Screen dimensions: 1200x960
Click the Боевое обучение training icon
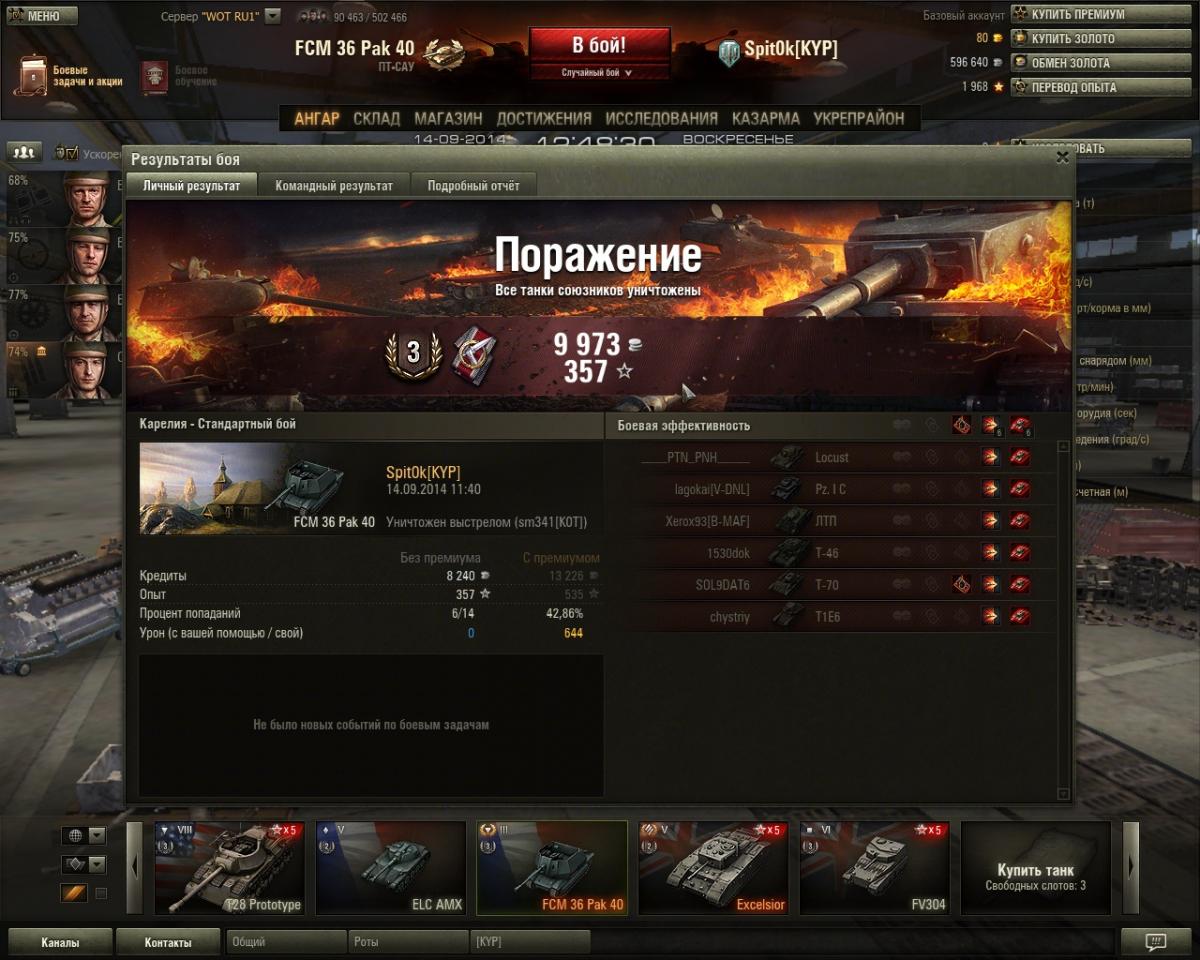[x=154, y=77]
